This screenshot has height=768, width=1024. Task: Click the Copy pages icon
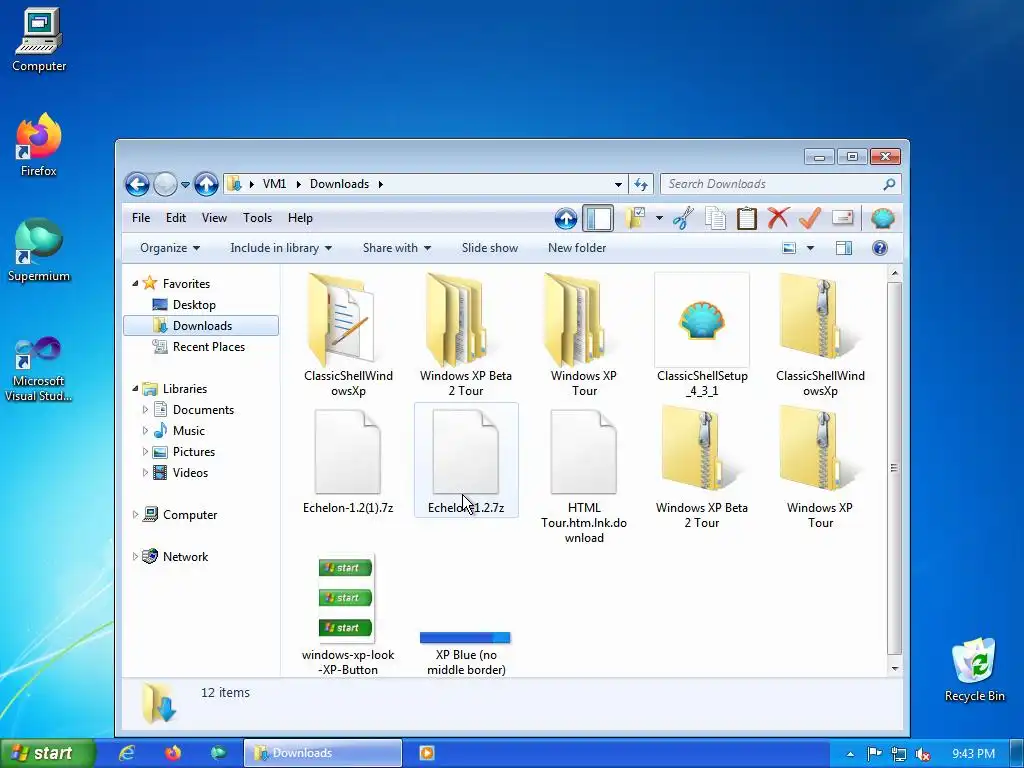pyautogui.click(x=715, y=219)
